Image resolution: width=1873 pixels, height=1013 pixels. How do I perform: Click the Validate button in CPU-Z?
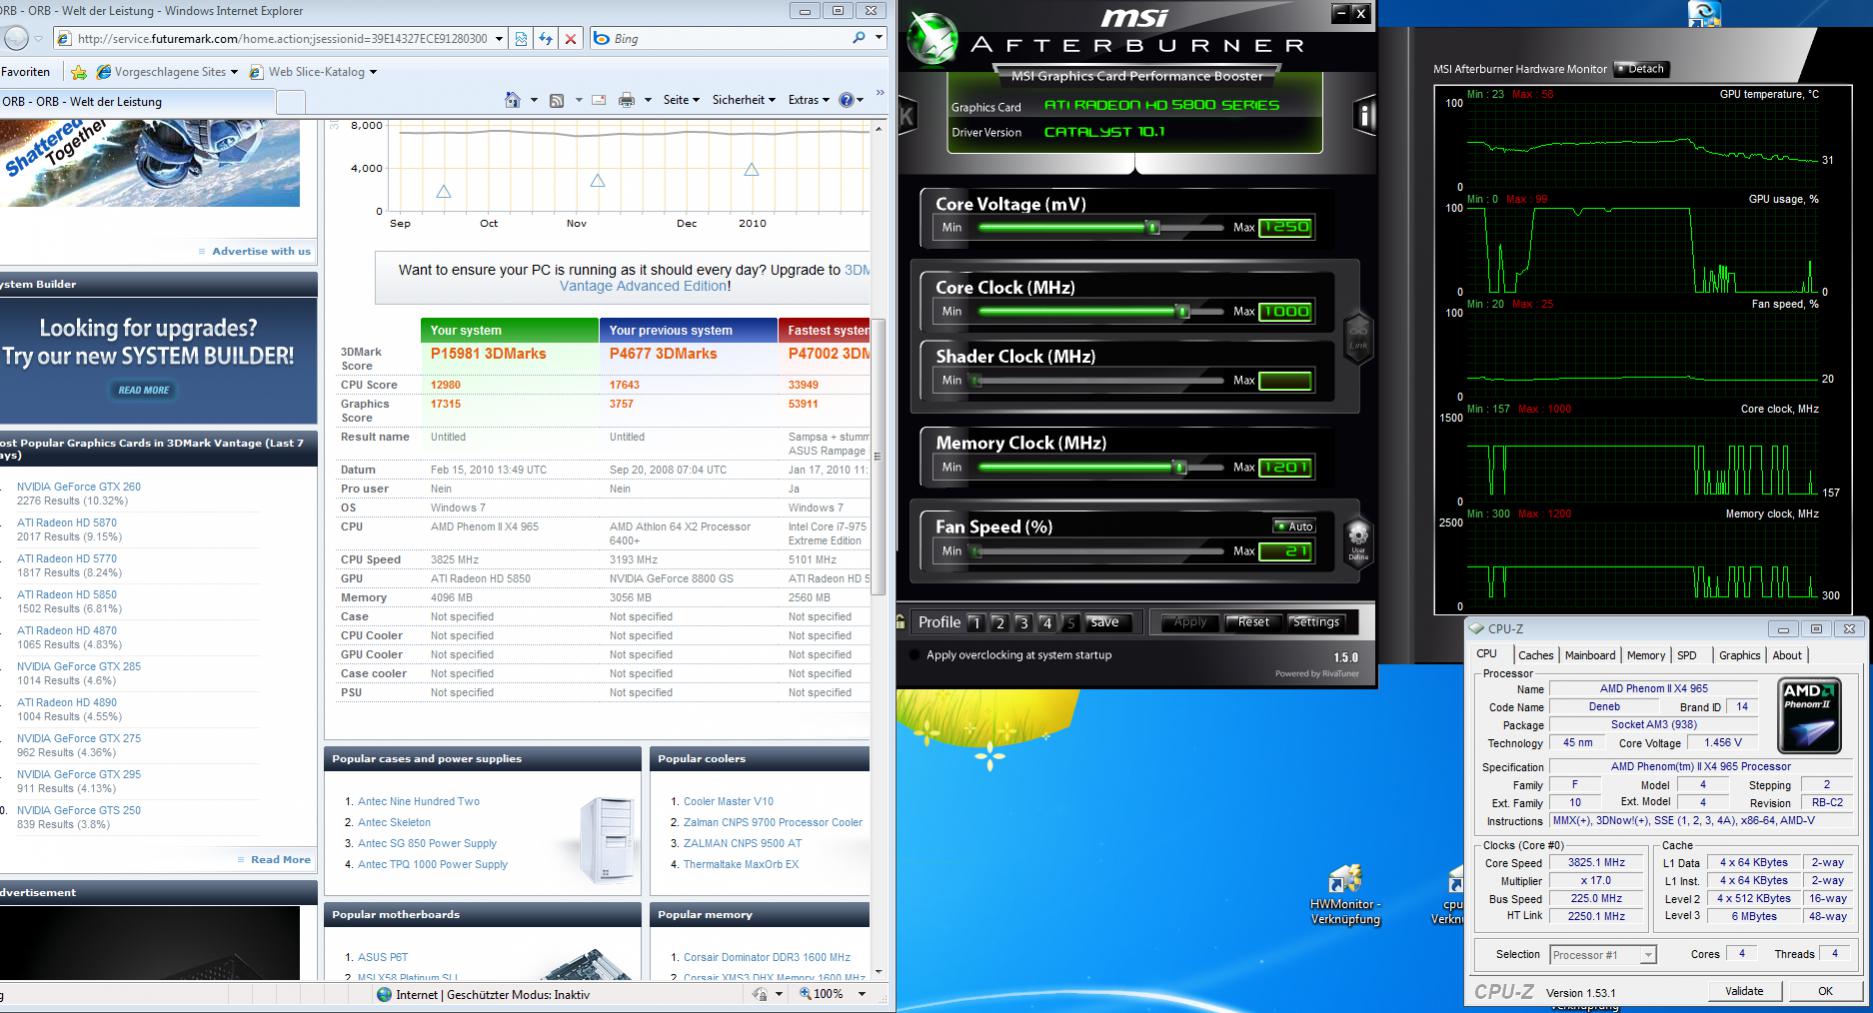[1744, 991]
